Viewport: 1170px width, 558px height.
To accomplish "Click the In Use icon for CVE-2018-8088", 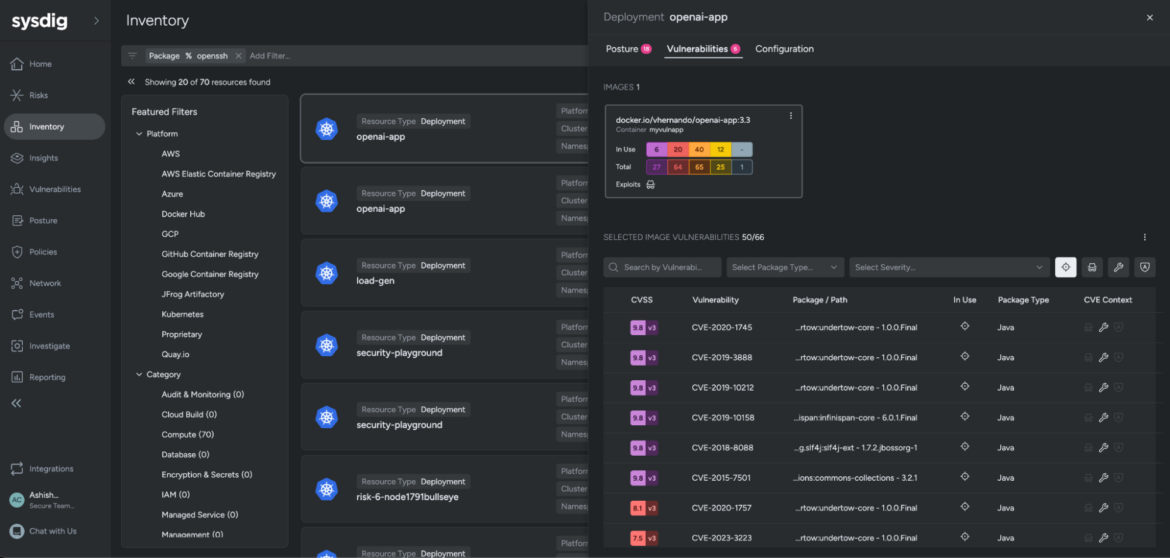I will (x=965, y=447).
